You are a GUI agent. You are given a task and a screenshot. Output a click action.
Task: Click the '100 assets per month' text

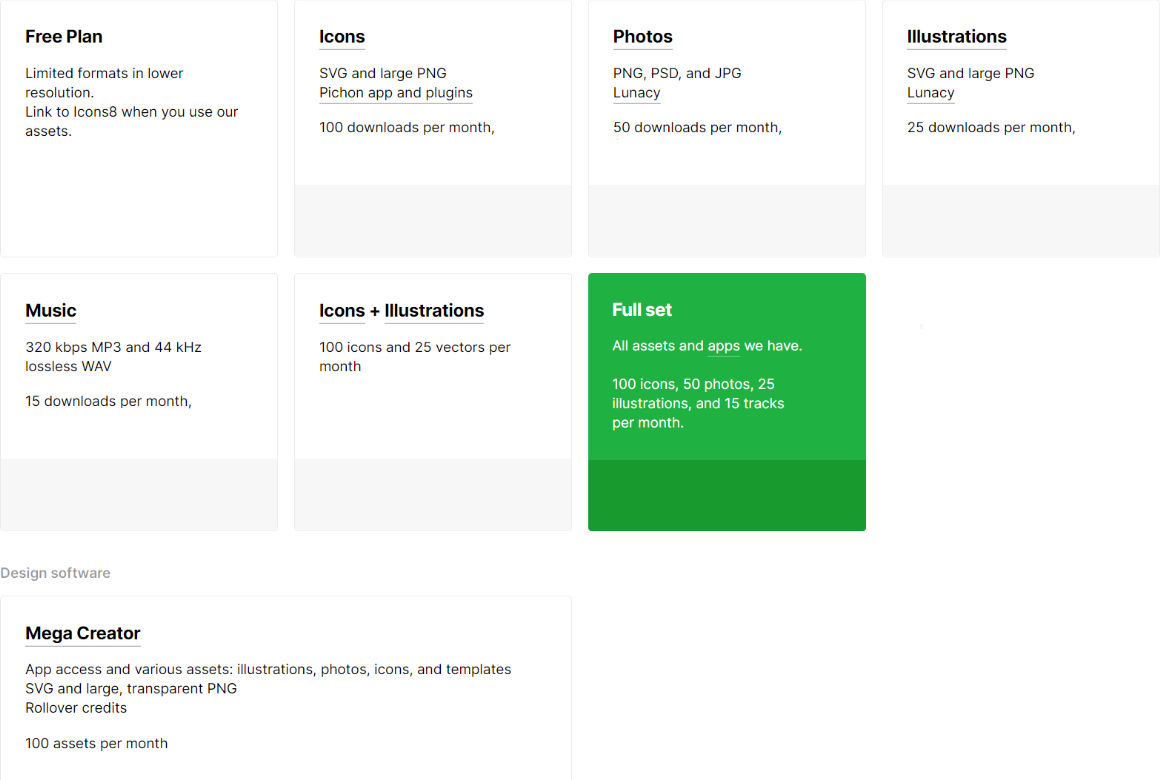coord(97,743)
